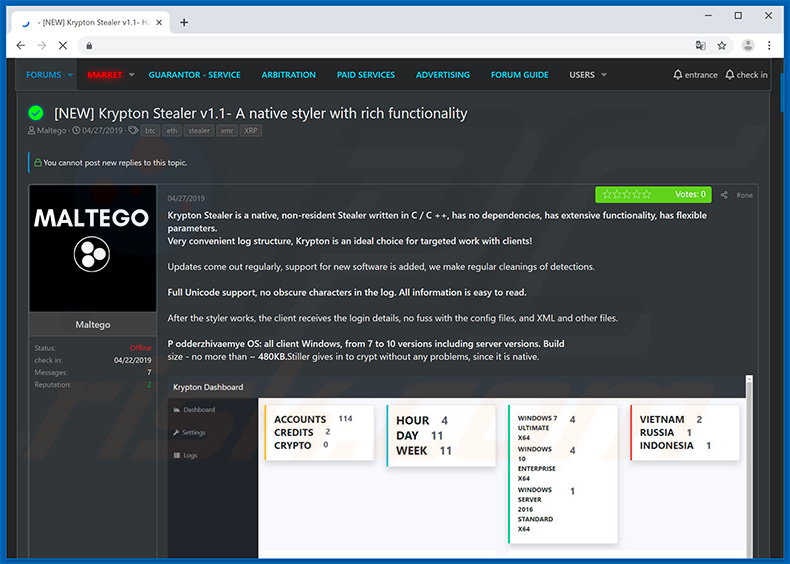Click the WINDOWS 7 ULTIMATE X64 entry
Viewport: 790px width, 564px height.
[x=546, y=428]
